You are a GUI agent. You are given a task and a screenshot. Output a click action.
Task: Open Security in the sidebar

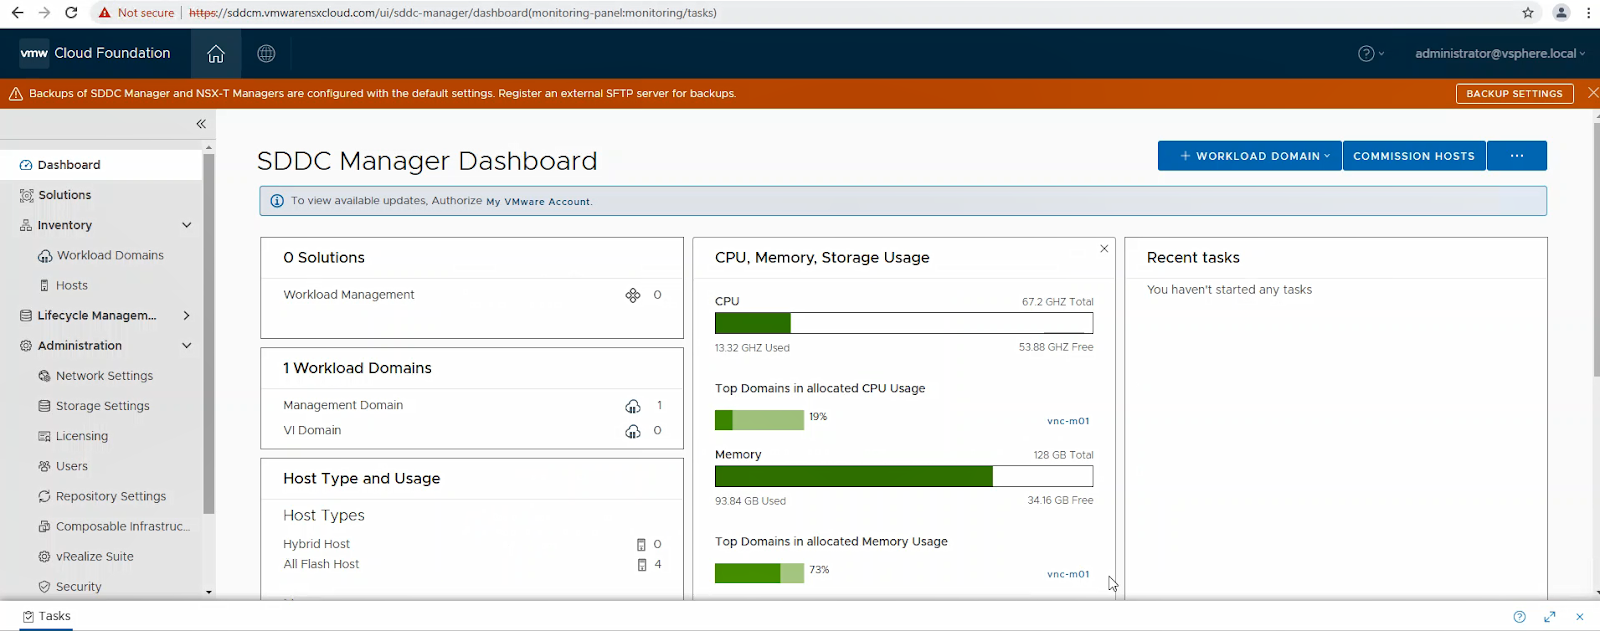(x=78, y=587)
